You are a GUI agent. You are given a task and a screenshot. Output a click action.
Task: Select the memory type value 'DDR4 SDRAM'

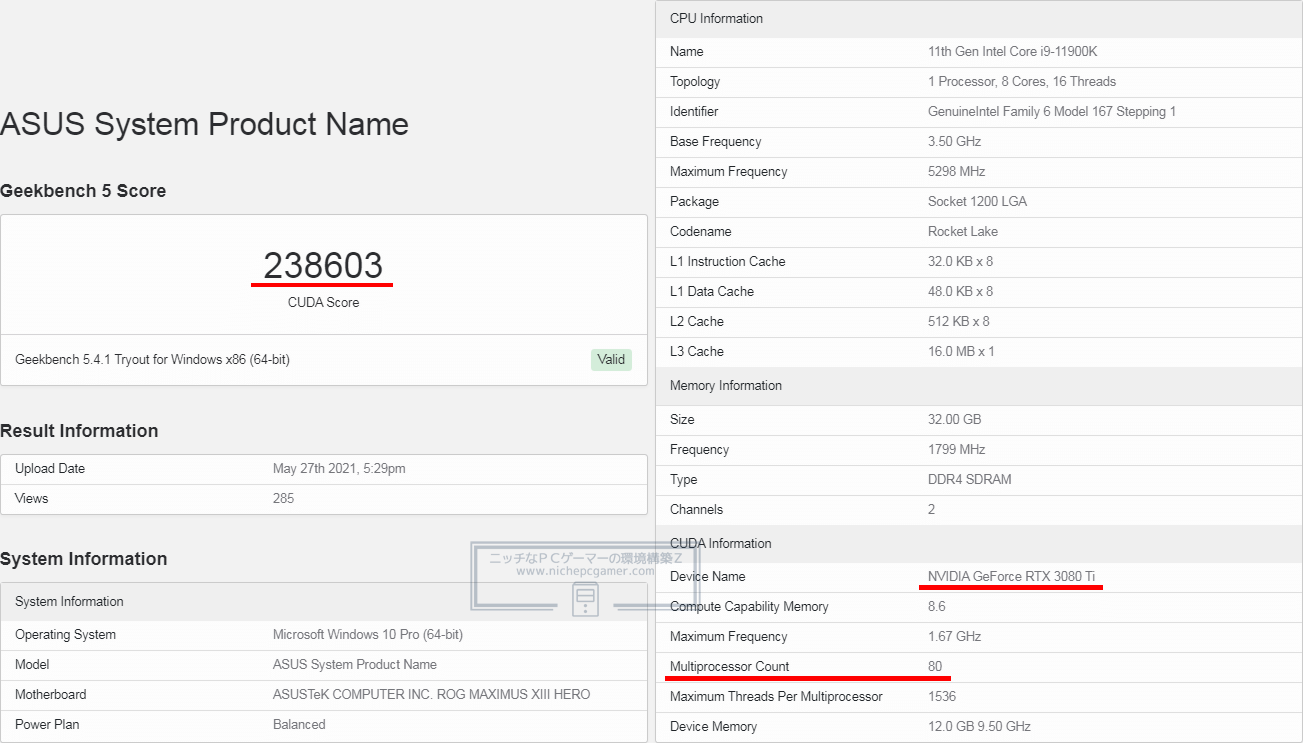(970, 480)
